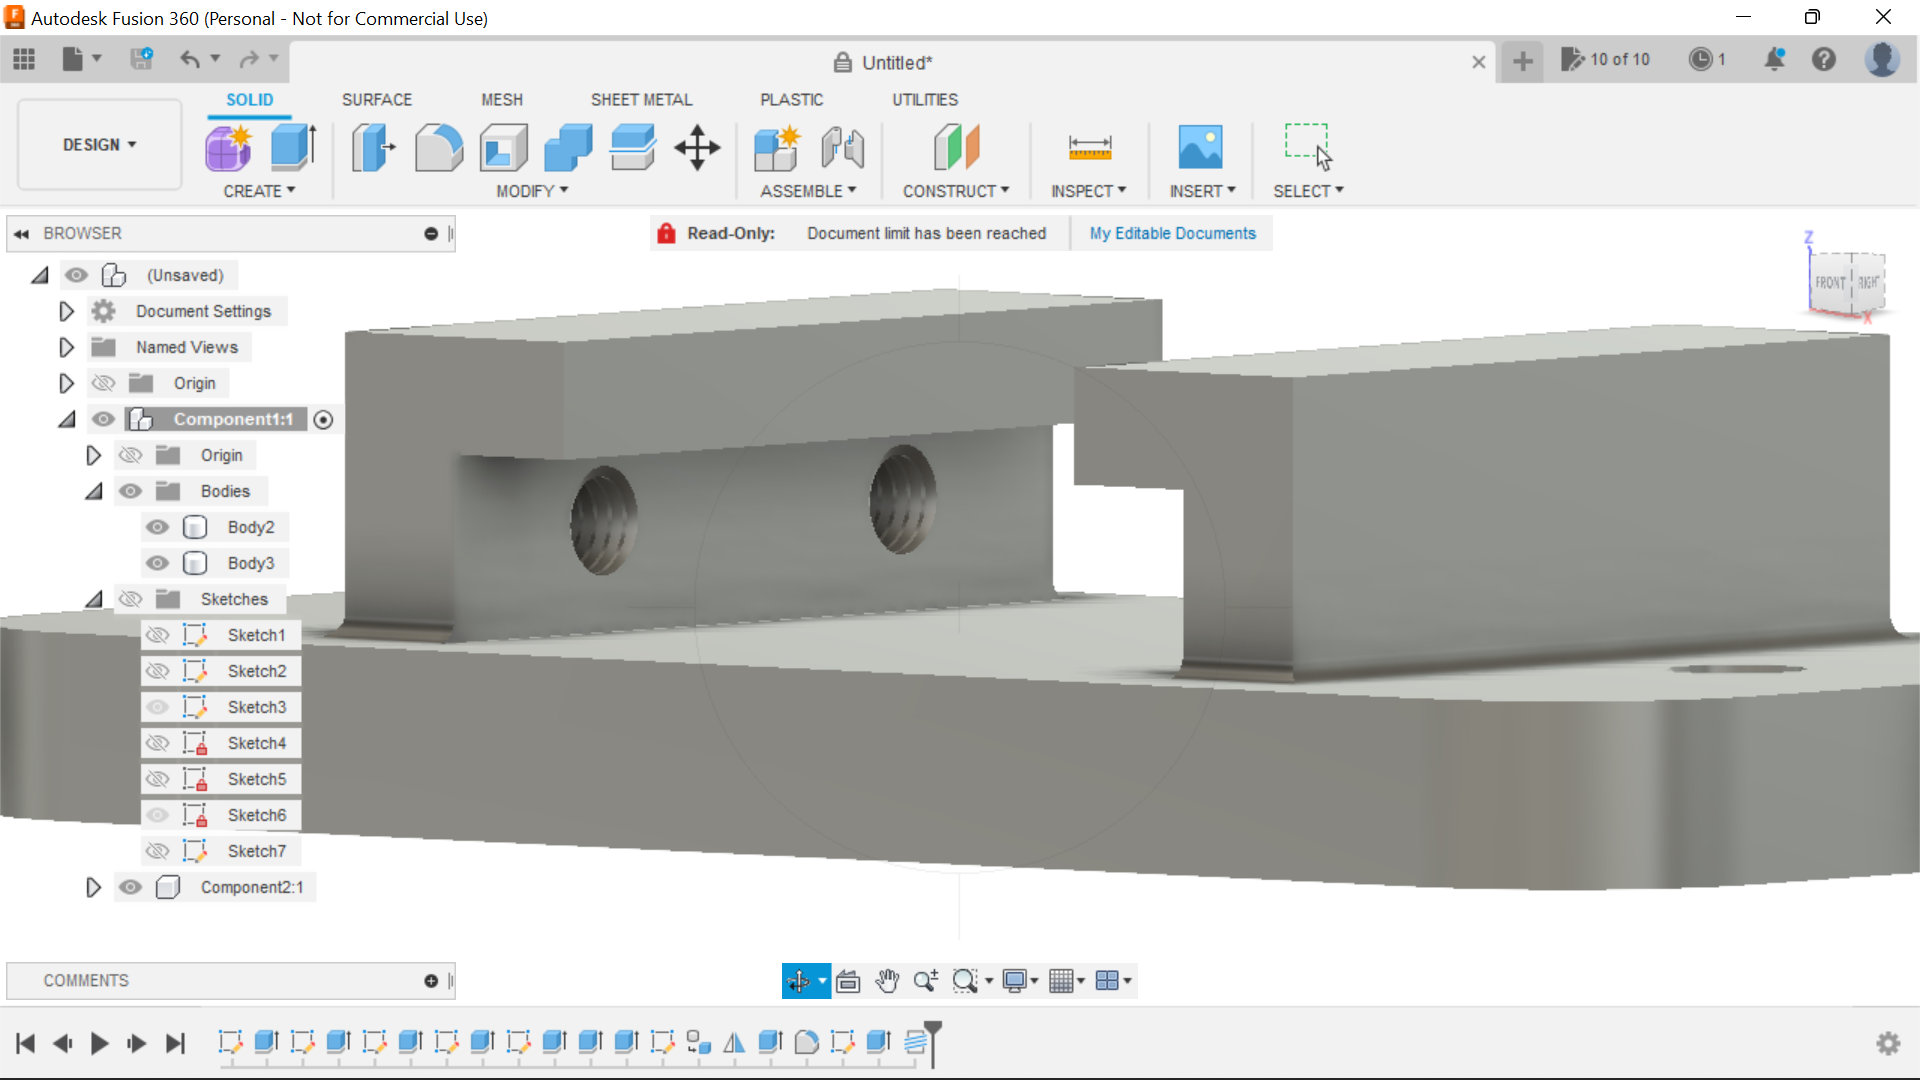Activate Component1:1 radio button
The image size is (1920, 1080).
point(323,420)
